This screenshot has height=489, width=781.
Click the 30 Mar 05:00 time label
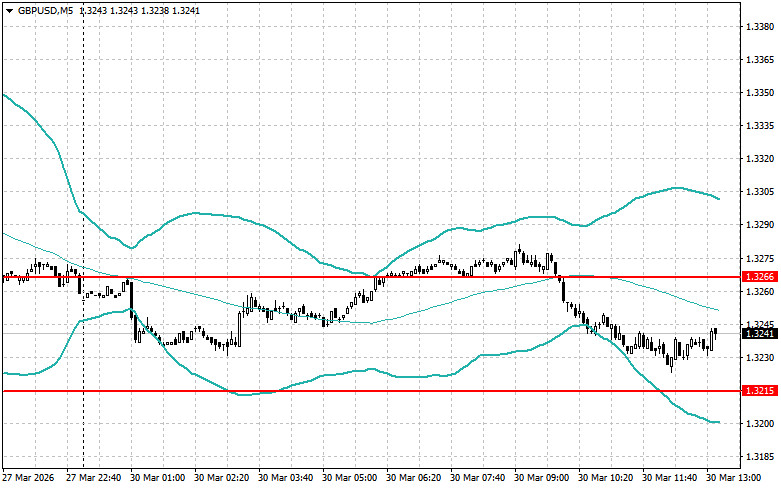(x=350, y=478)
